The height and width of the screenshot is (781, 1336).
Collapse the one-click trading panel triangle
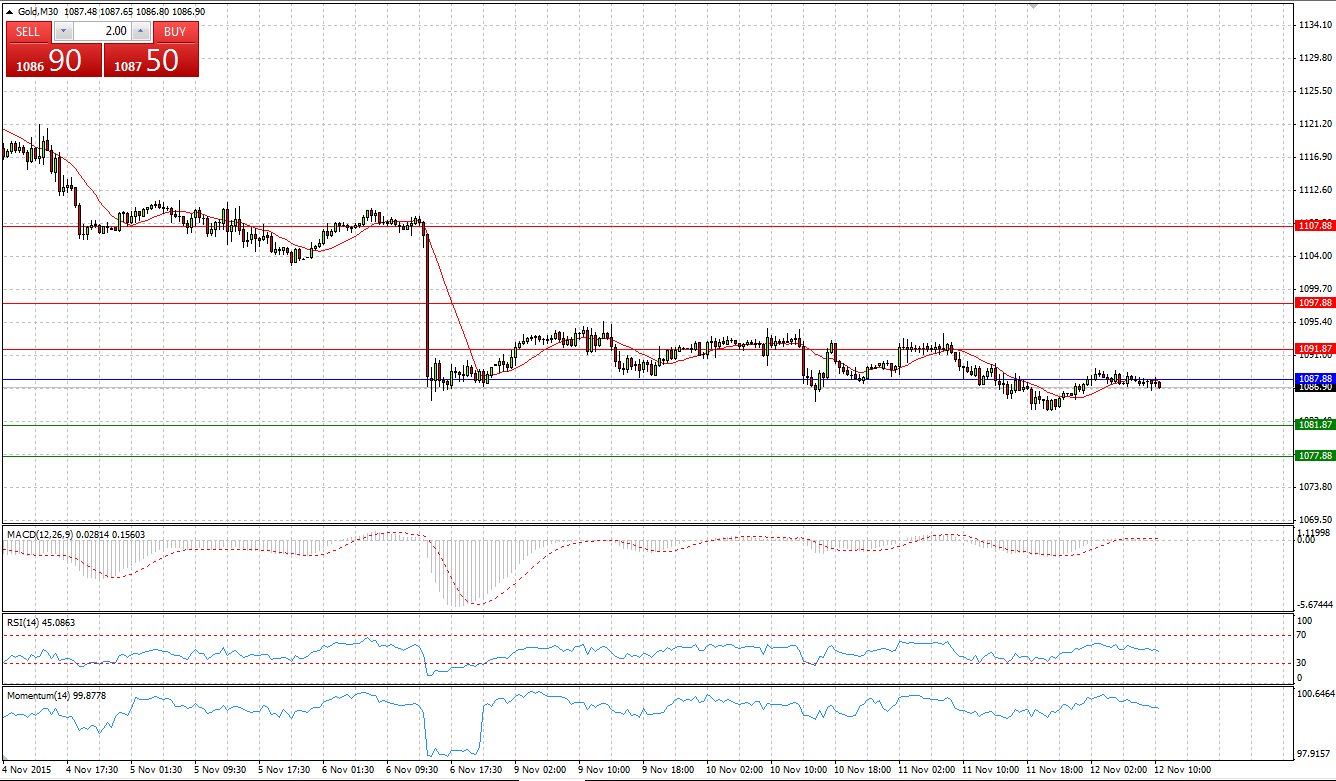[10, 11]
